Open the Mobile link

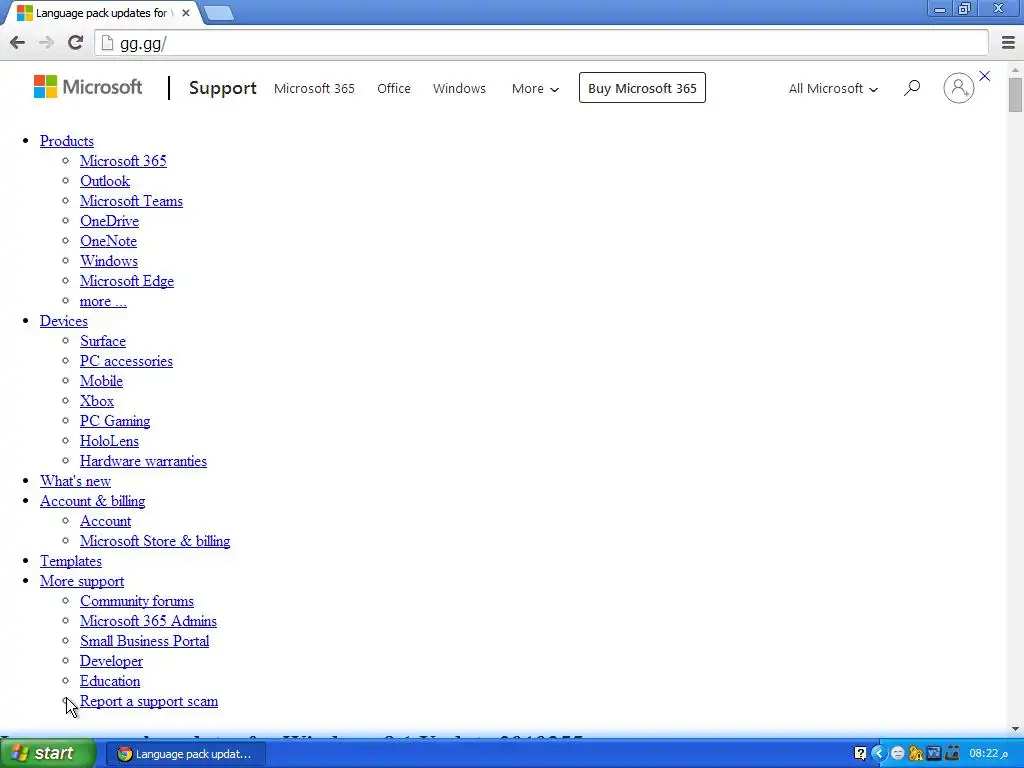[x=101, y=381]
